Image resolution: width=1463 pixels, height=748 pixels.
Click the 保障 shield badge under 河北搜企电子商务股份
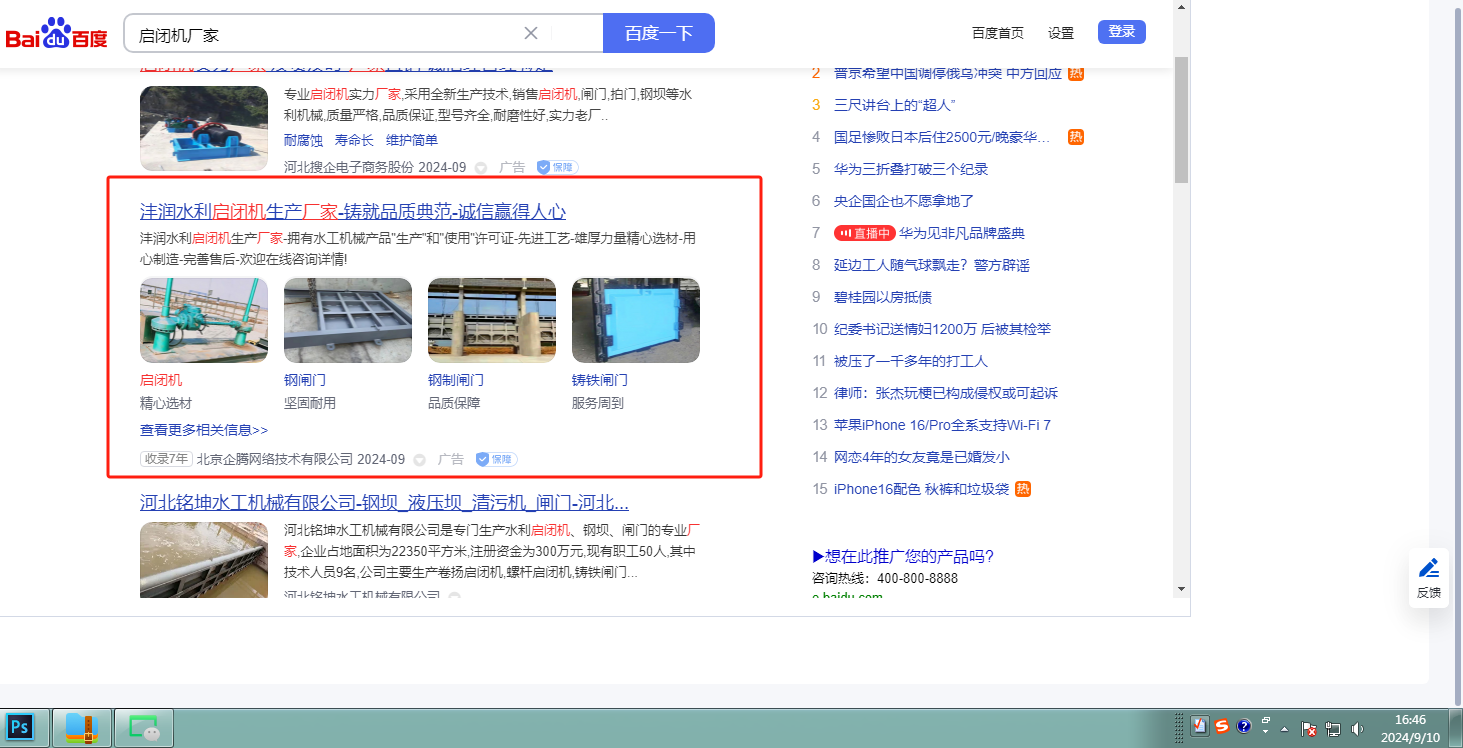(x=557, y=167)
